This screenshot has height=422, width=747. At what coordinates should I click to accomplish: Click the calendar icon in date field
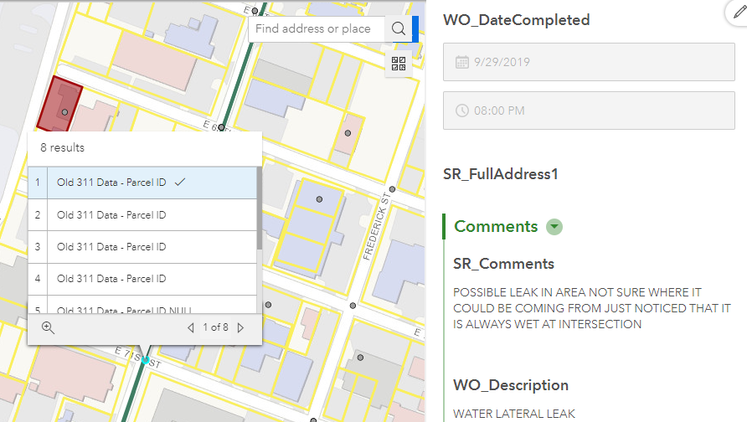pos(461,62)
